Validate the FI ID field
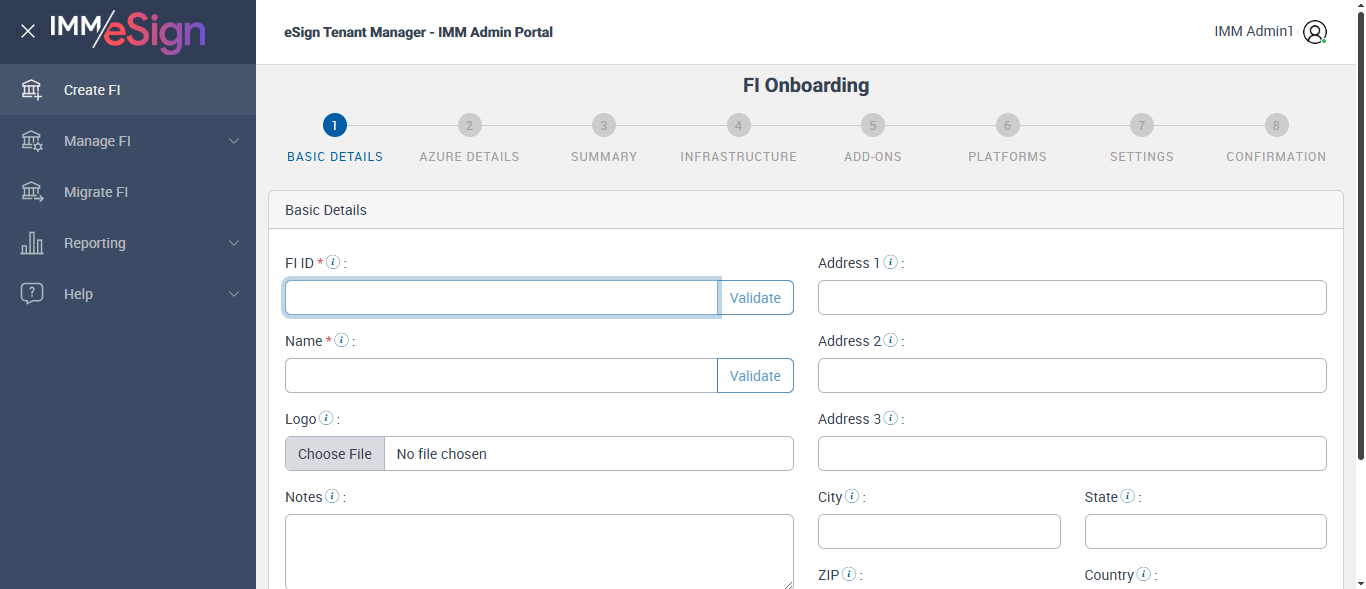Viewport: 1366px width, 589px height. point(755,298)
